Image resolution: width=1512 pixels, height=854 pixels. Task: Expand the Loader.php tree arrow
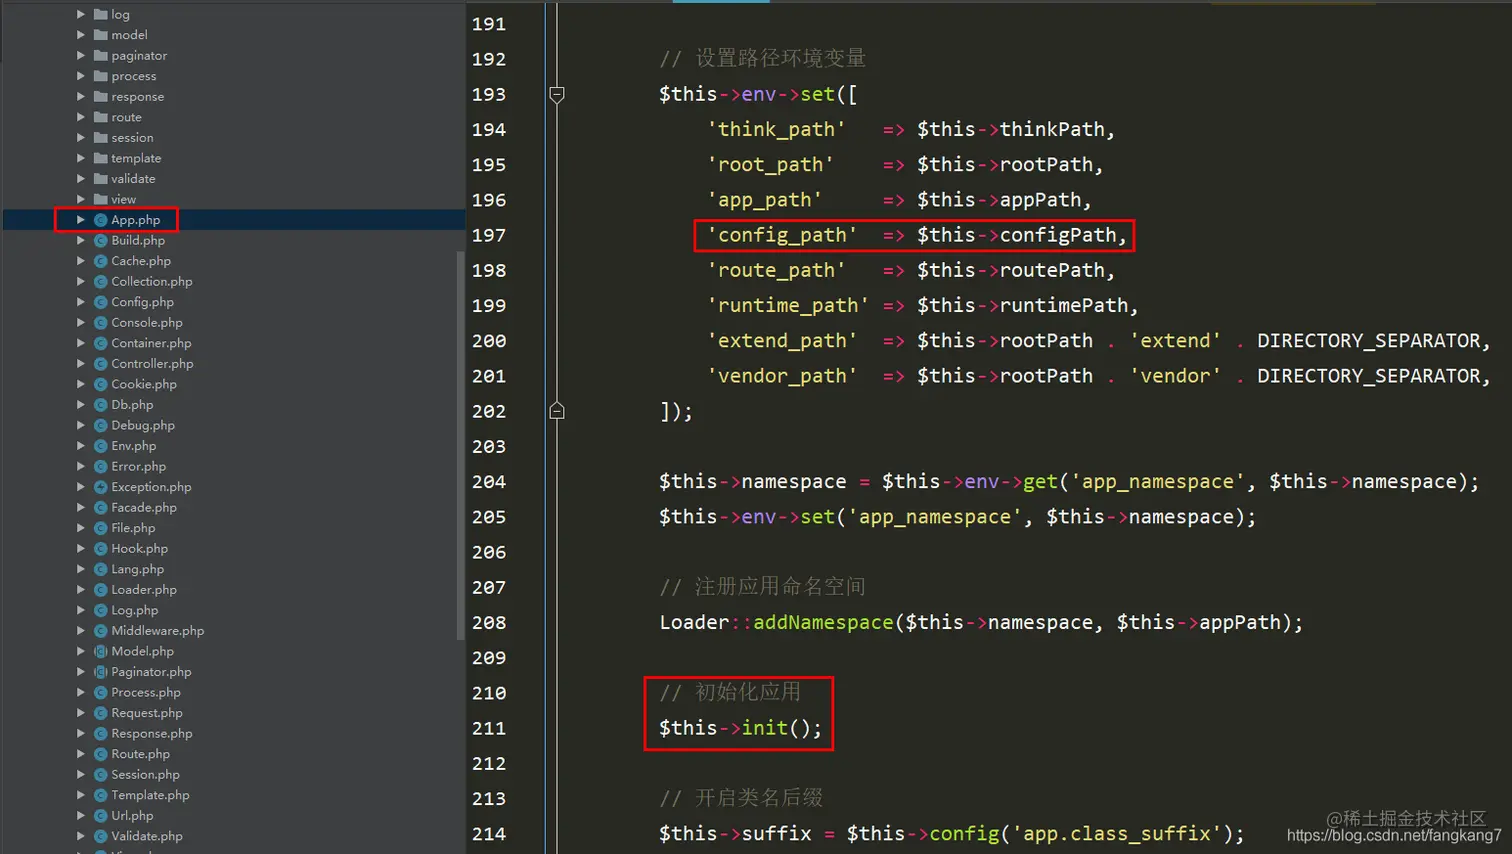click(81, 589)
